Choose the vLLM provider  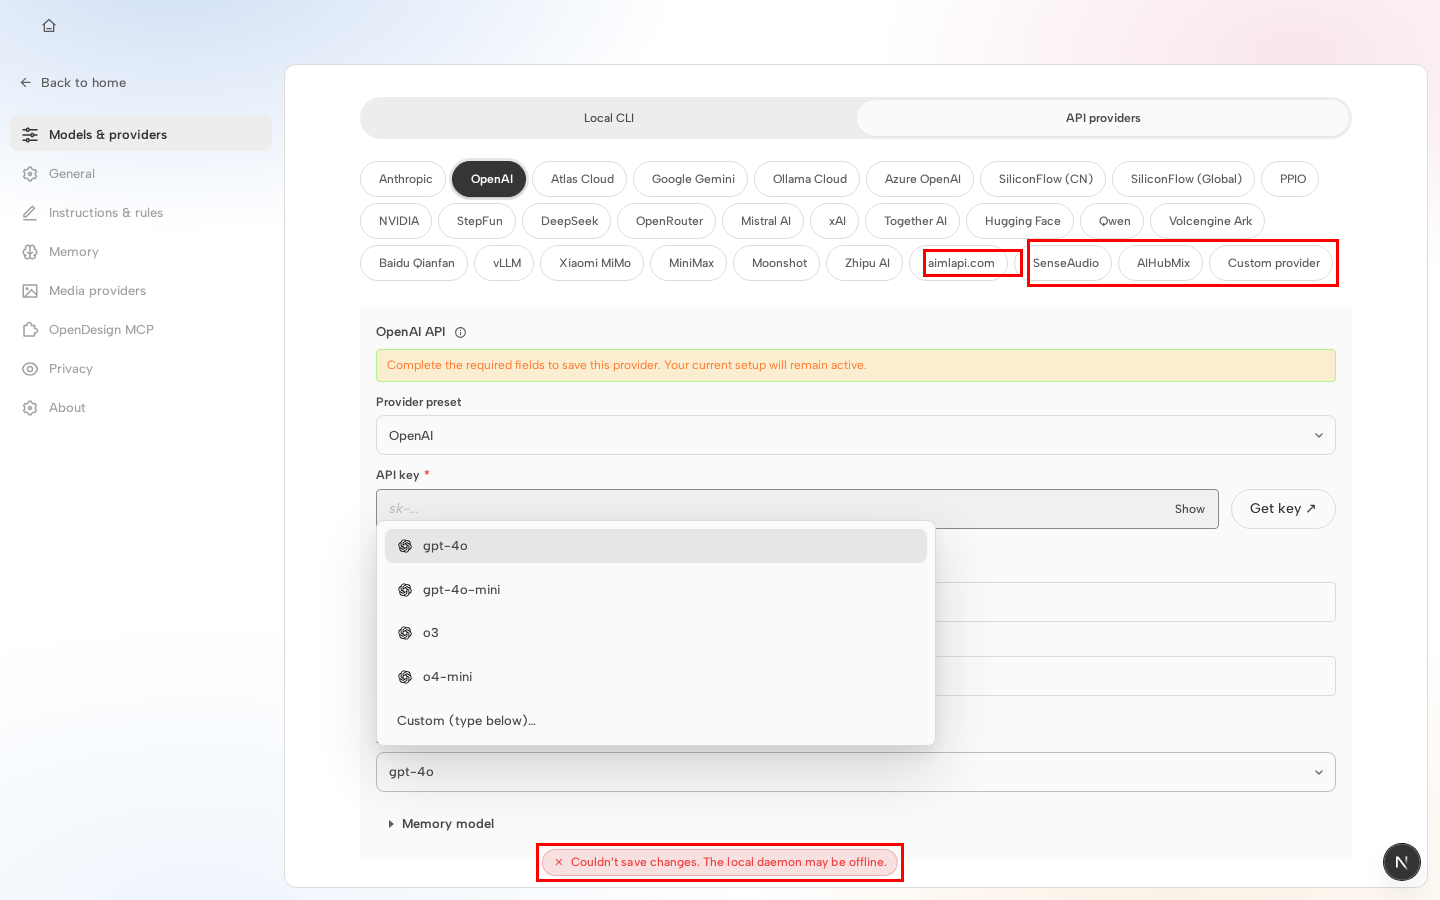505,263
